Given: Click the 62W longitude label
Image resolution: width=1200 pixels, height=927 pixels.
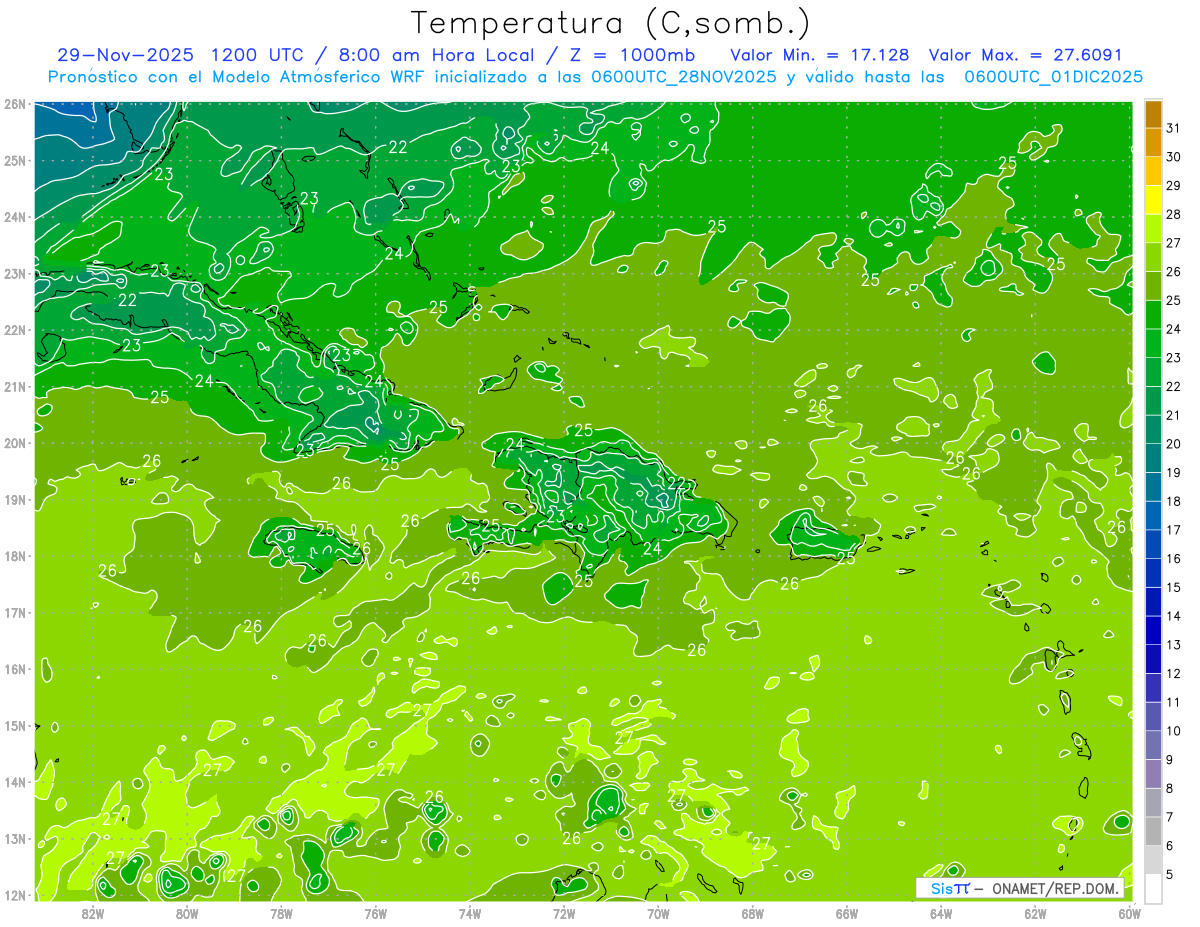Looking at the screenshot, I should tap(1035, 914).
